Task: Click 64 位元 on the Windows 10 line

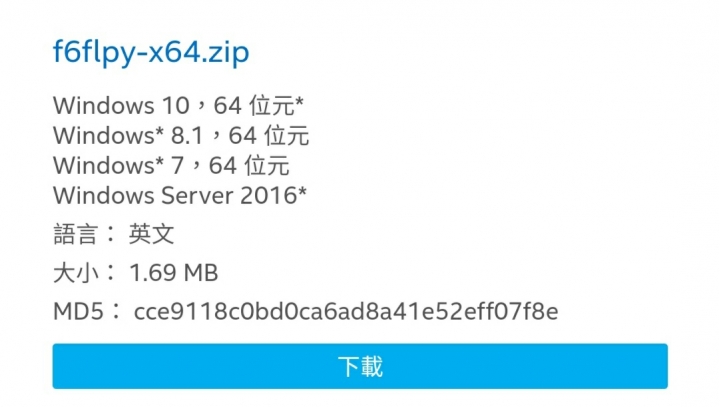Action: coord(258,106)
